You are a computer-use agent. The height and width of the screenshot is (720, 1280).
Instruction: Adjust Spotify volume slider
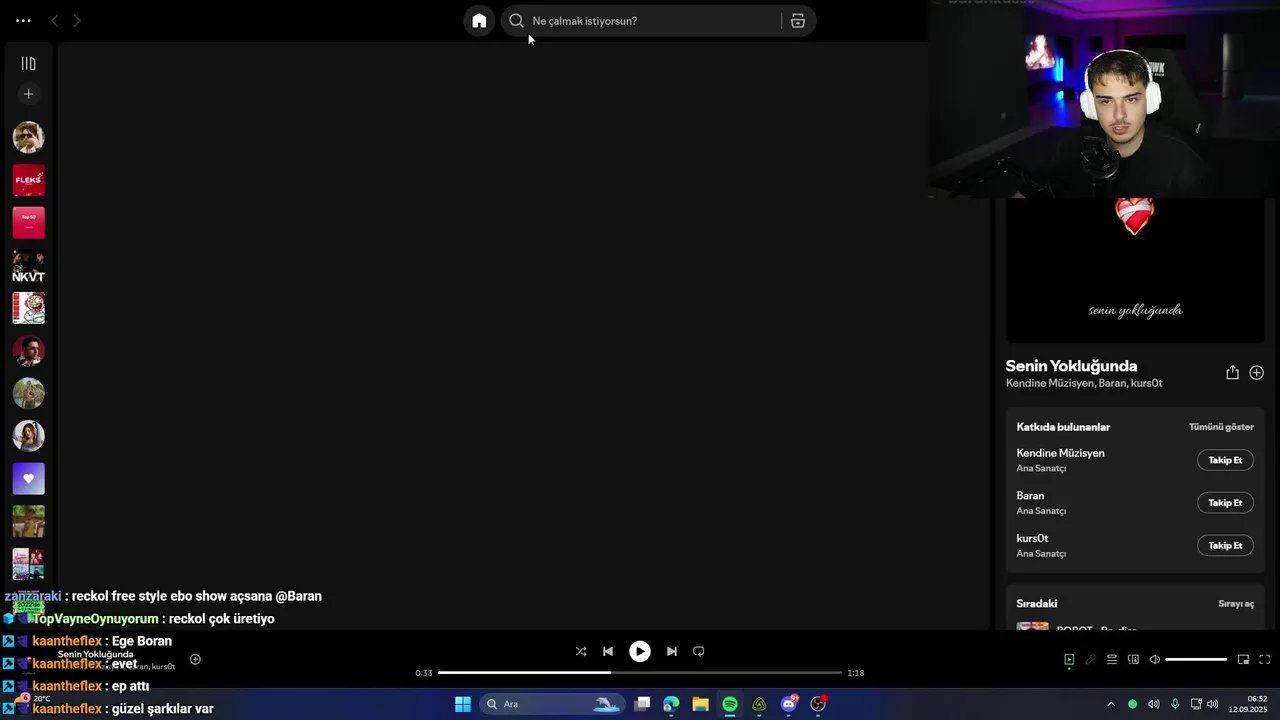pyautogui.click(x=1196, y=660)
